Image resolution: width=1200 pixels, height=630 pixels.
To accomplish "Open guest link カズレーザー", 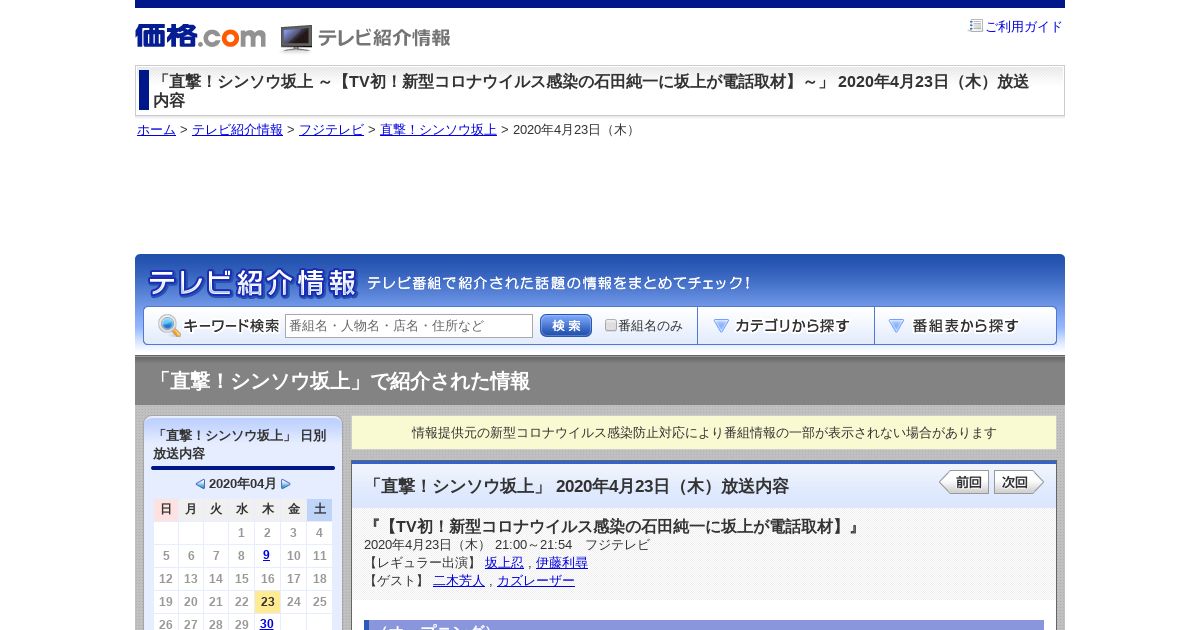I will [x=536, y=581].
